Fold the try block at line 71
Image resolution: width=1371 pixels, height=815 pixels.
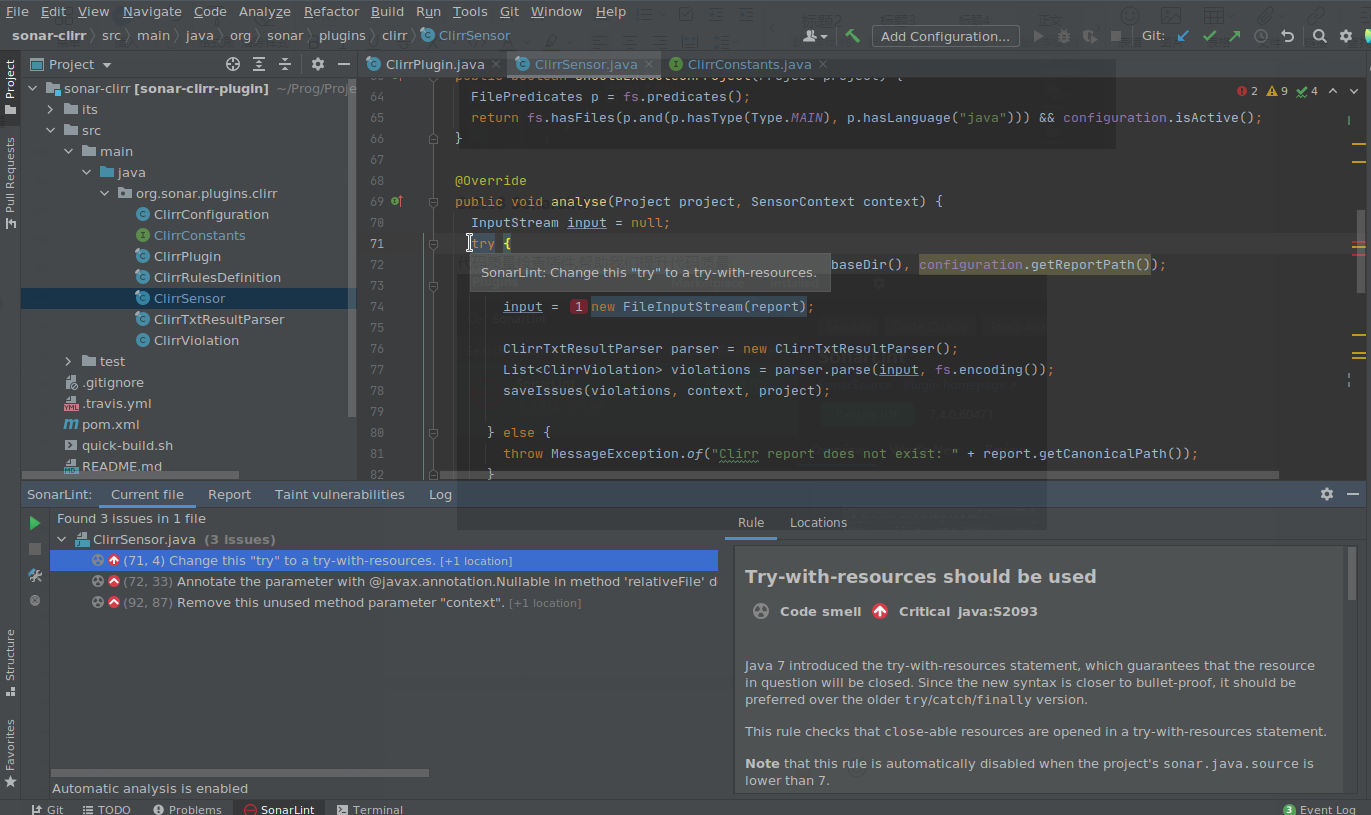coord(433,243)
